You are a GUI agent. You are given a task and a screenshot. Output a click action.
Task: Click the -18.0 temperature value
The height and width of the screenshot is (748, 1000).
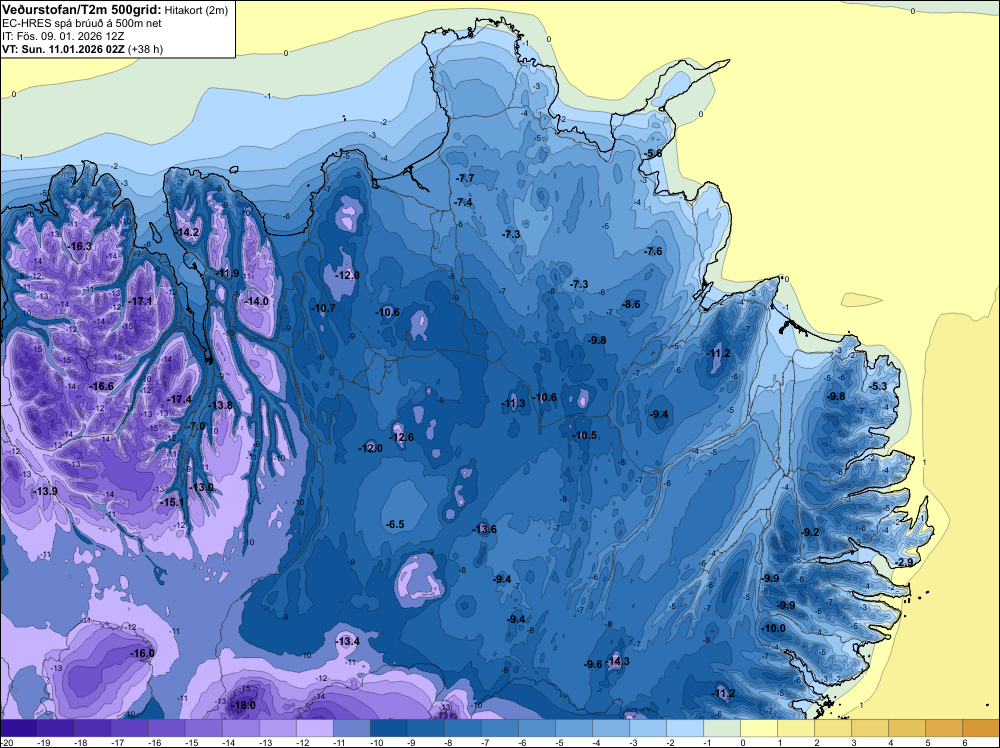(243, 706)
